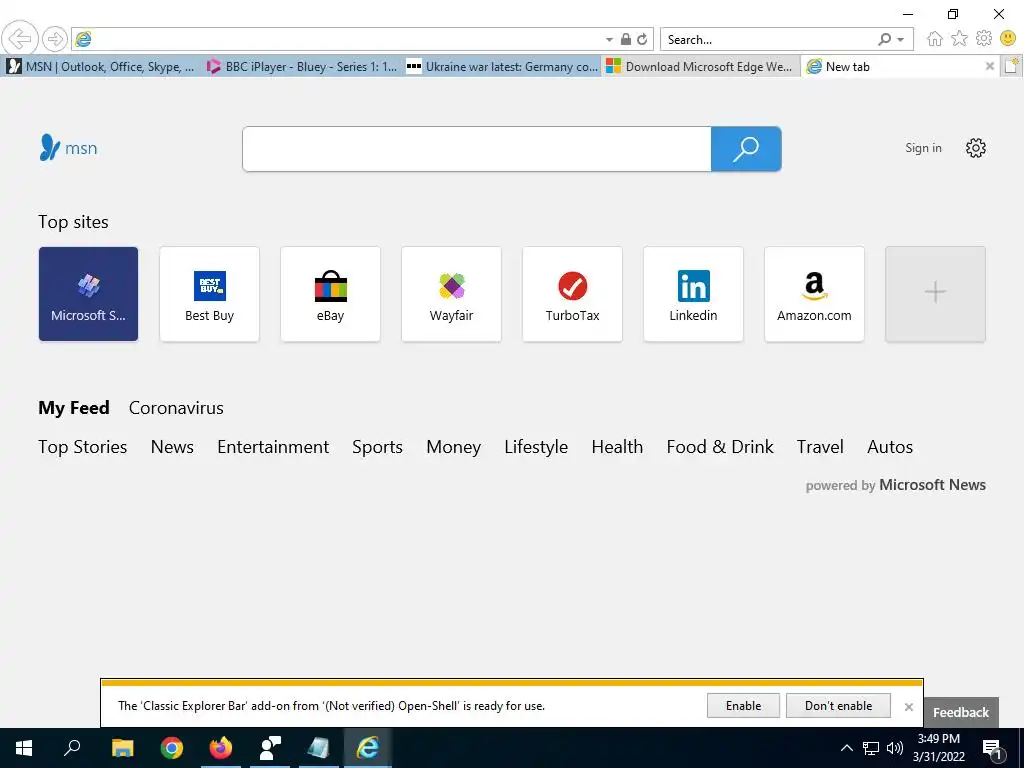The width and height of the screenshot is (1024, 768).
Task: Select the My Feed heading
Action: click(74, 408)
